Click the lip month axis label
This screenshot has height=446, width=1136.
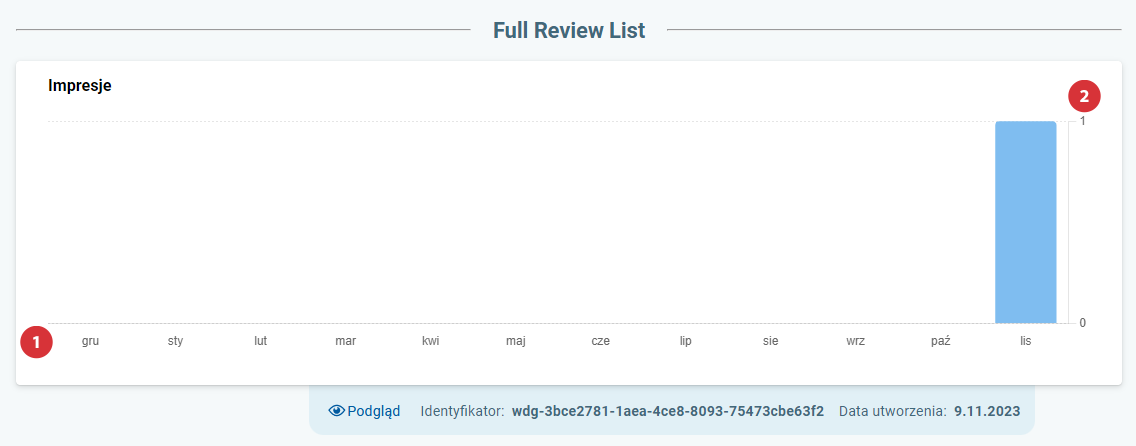pyautogui.click(x=685, y=341)
